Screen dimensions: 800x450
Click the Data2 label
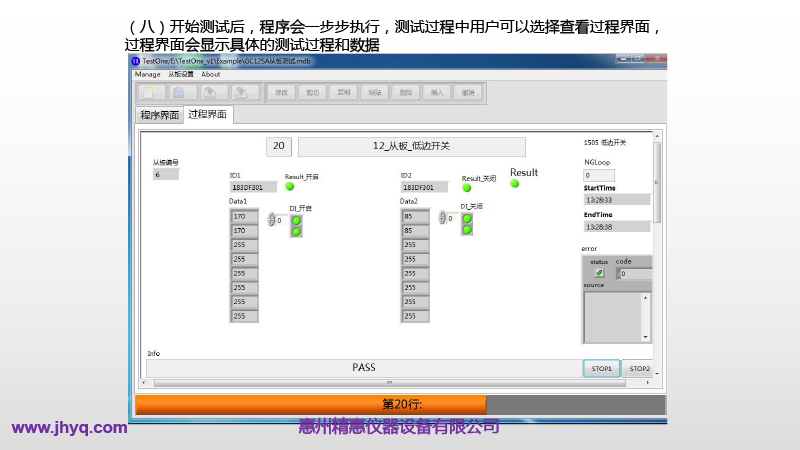(409, 202)
